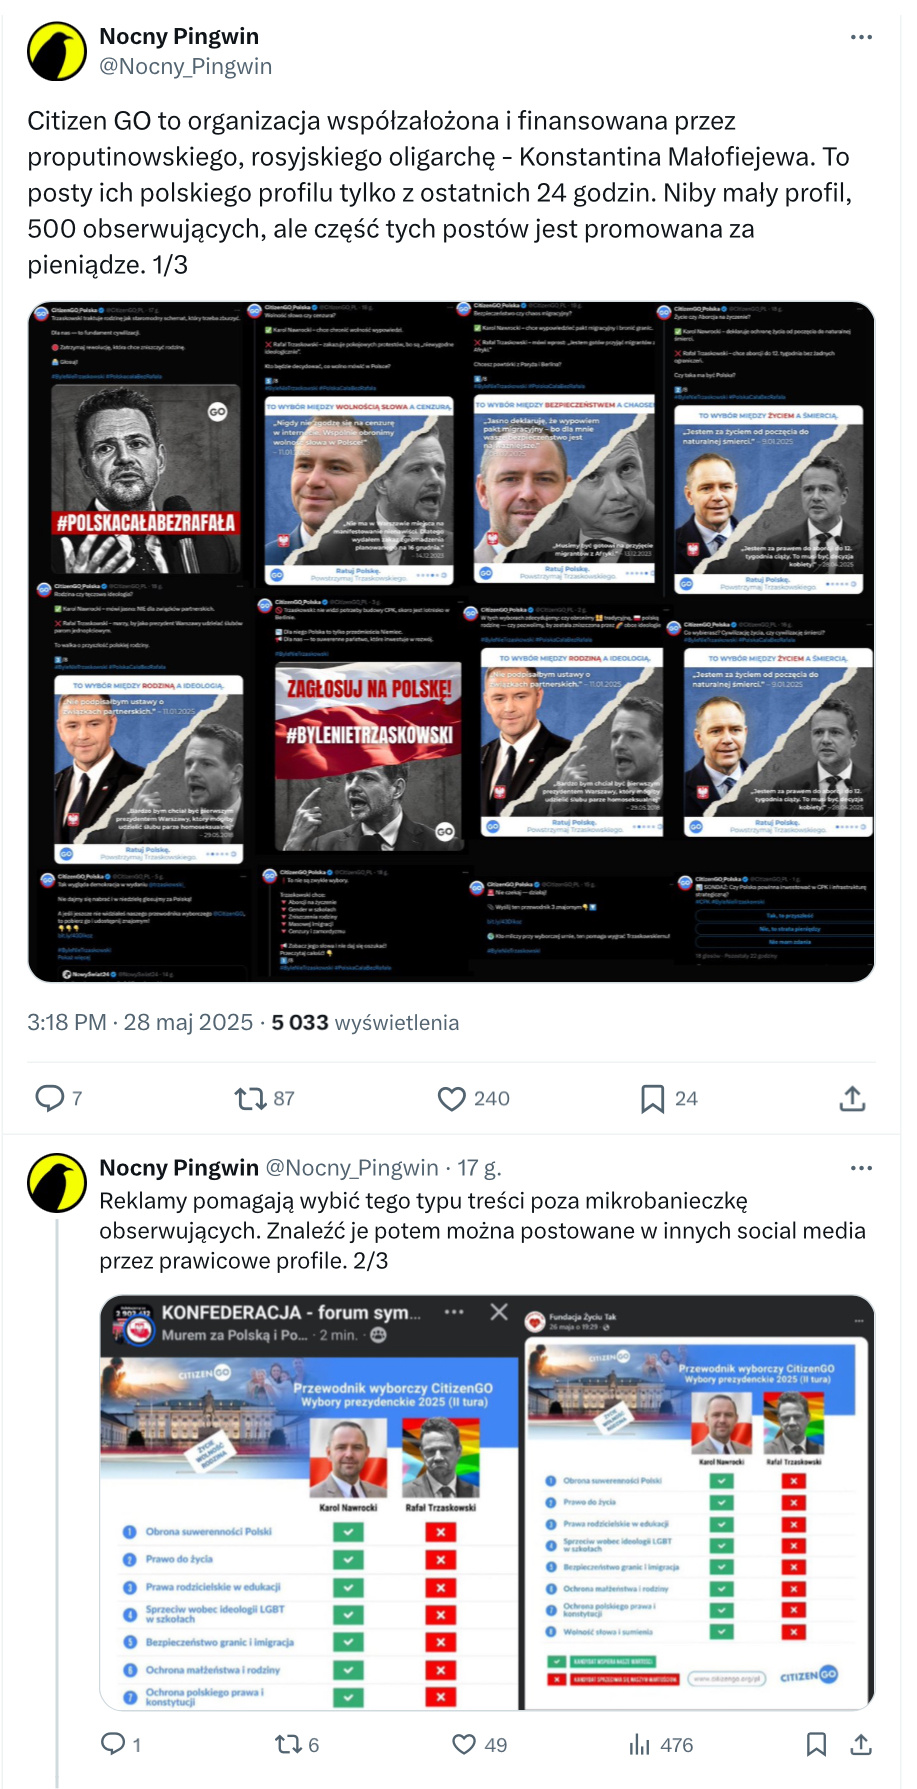The width and height of the screenshot is (917, 1789).
Task: Like the 2/3 reply with 49 likes
Action: point(464,1744)
